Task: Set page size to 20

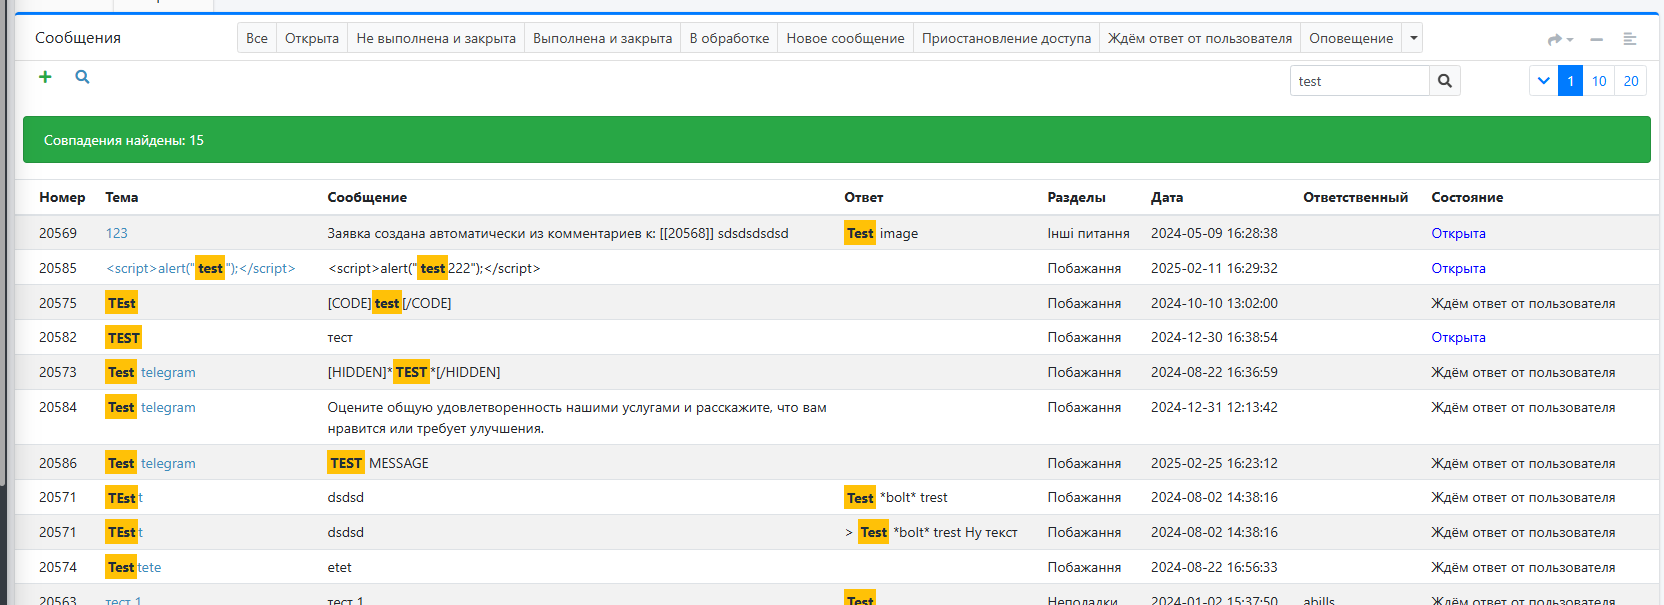Action: coord(1631,81)
